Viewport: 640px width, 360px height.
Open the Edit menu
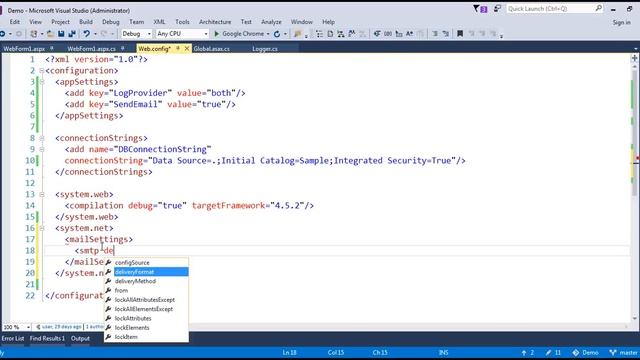[x=15, y=22]
